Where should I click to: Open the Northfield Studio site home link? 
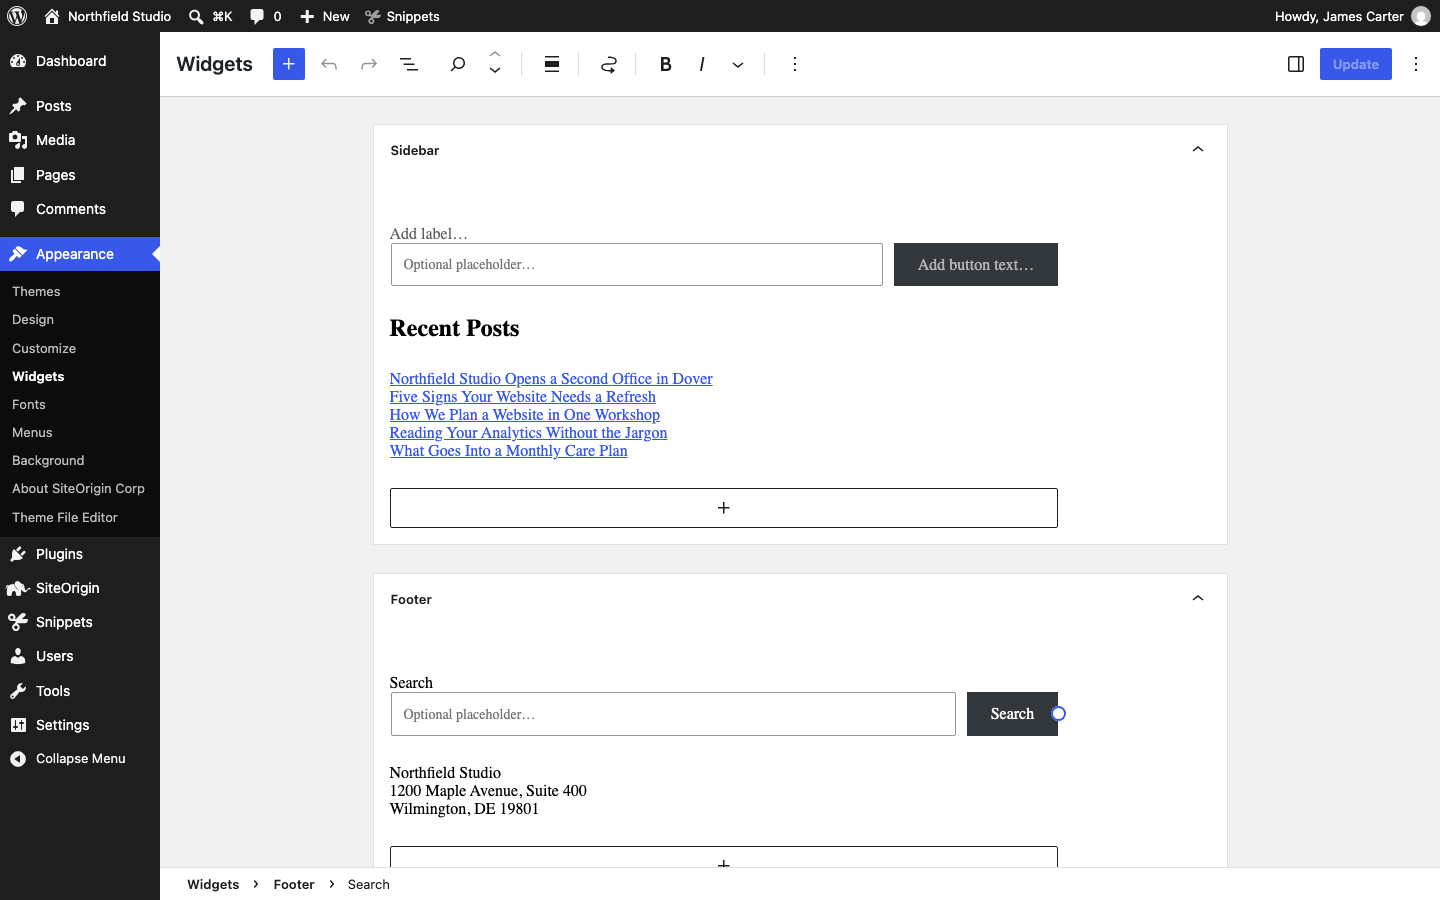[108, 16]
